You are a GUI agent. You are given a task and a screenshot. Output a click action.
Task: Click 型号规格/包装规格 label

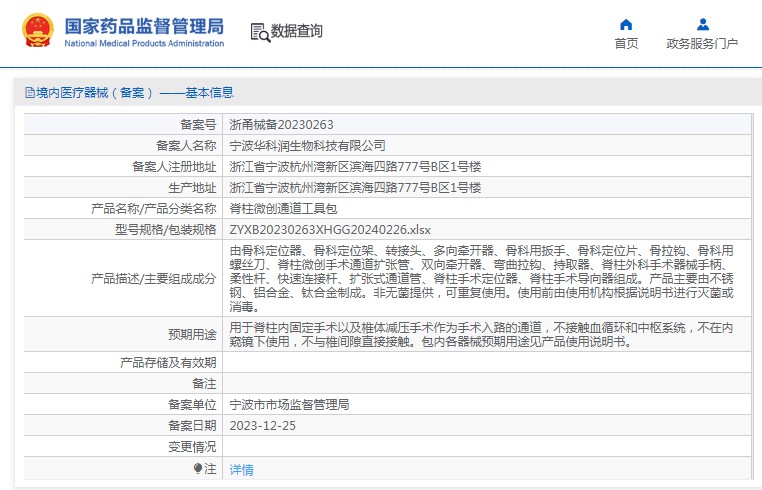click(165, 229)
